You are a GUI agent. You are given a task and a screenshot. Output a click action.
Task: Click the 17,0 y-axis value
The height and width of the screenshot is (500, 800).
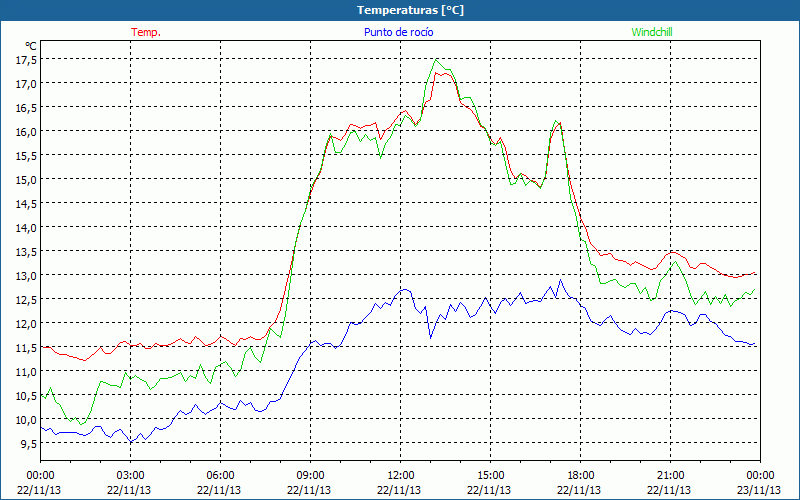[27, 84]
